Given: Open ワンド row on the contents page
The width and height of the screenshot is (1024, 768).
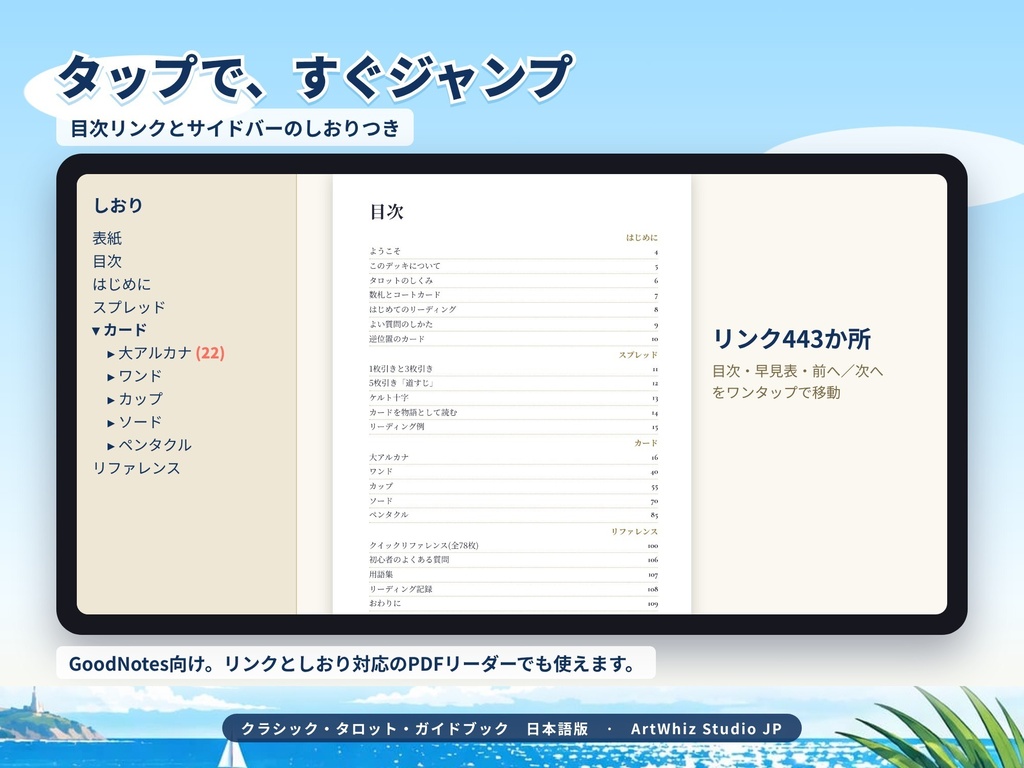Looking at the screenshot, I should [x=513, y=472].
